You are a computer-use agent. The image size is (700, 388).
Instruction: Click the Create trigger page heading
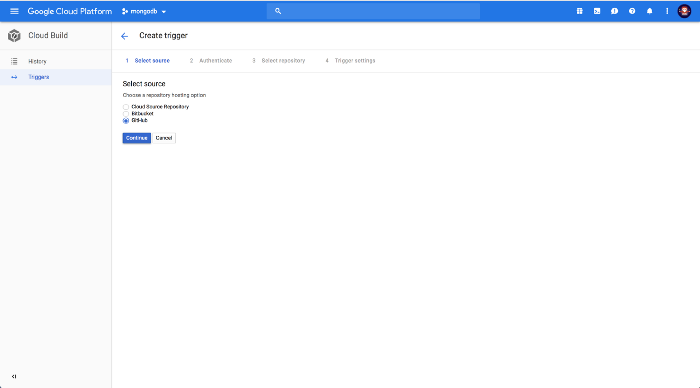pyautogui.click(x=163, y=35)
